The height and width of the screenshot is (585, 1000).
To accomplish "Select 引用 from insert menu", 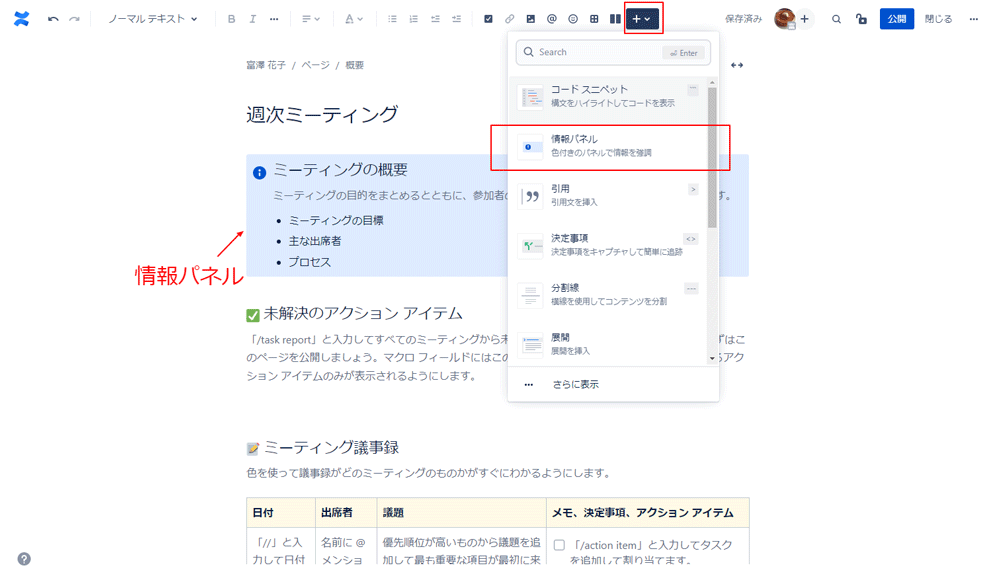I will tap(609, 195).
